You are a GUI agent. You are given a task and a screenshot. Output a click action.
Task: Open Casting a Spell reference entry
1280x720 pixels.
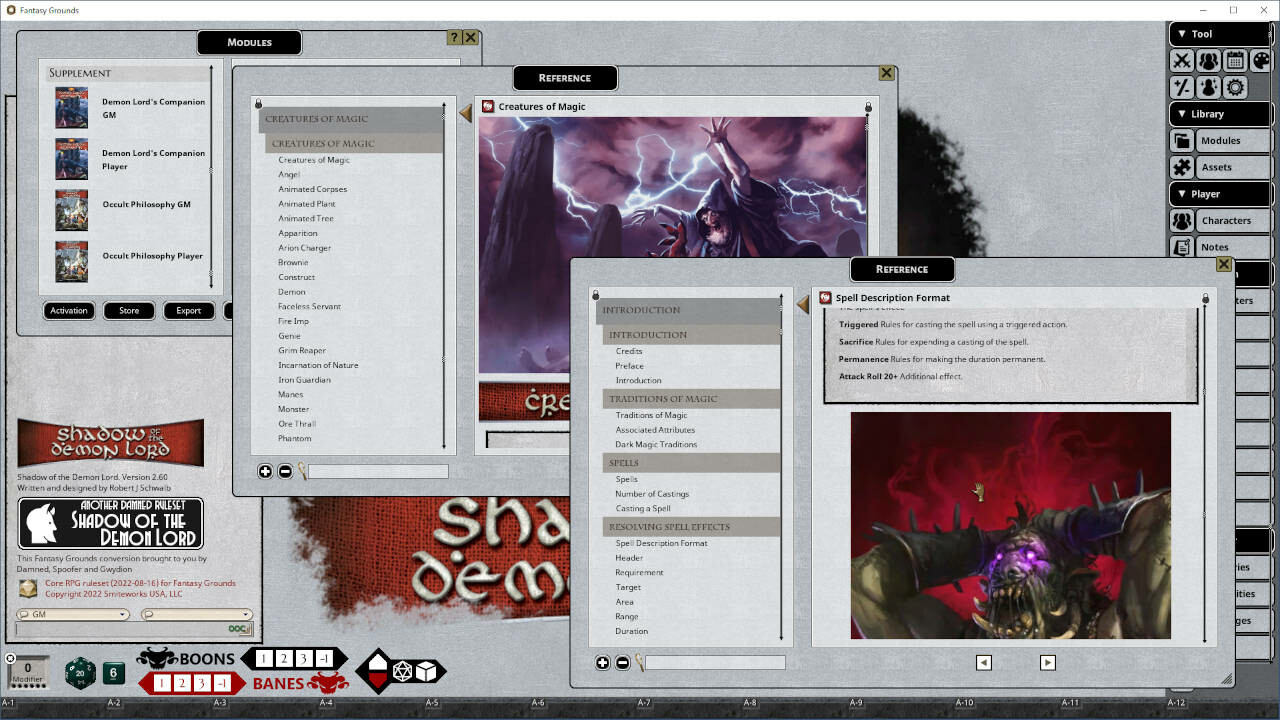tap(643, 508)
